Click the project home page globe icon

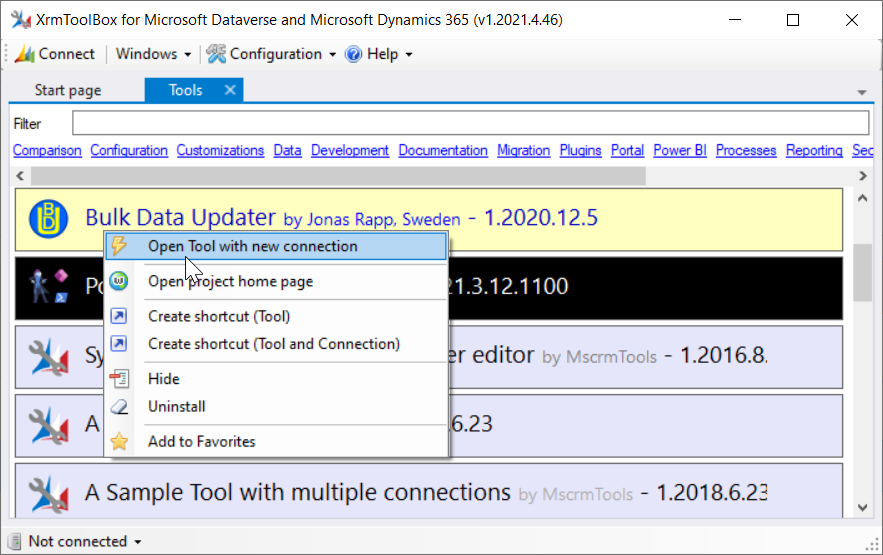point(119,281)
